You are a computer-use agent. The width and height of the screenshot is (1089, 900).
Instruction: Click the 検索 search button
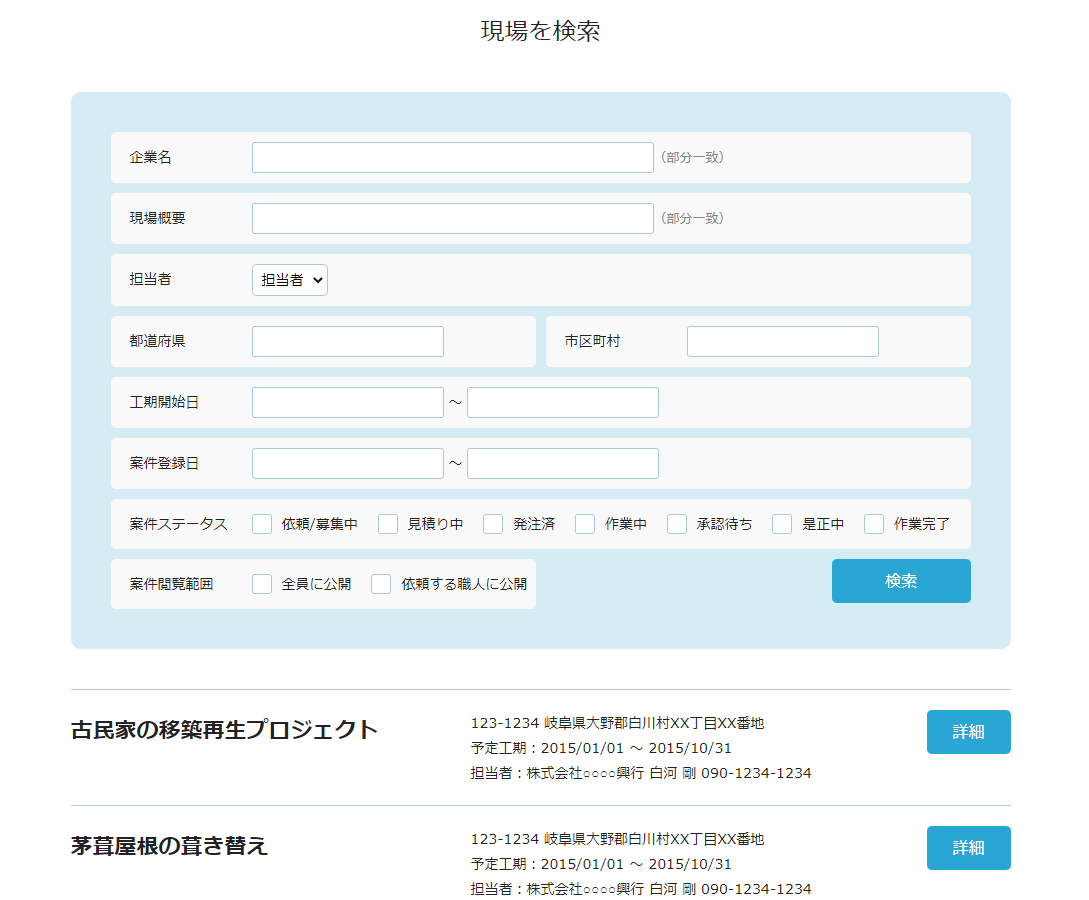(x=901, y=581)
